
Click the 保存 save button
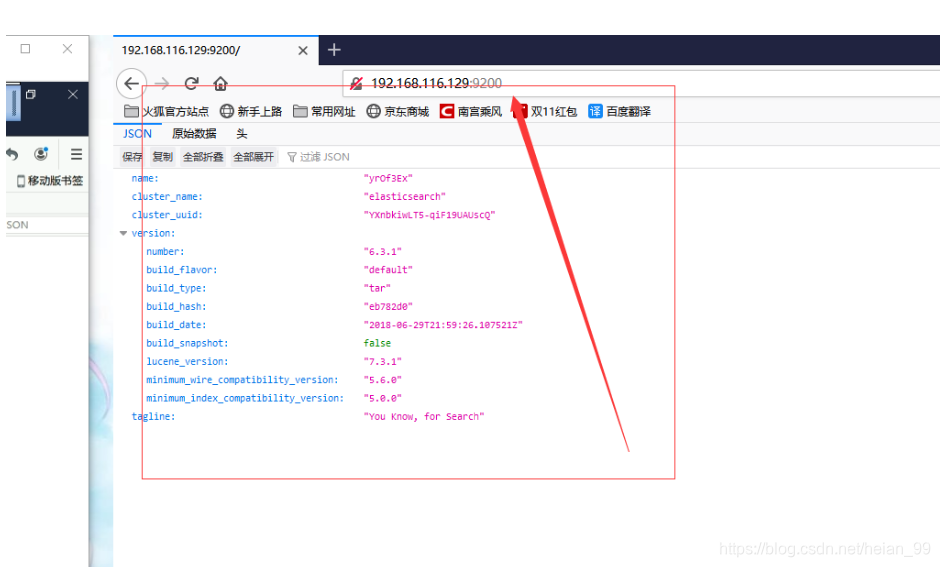coord(132,157)
